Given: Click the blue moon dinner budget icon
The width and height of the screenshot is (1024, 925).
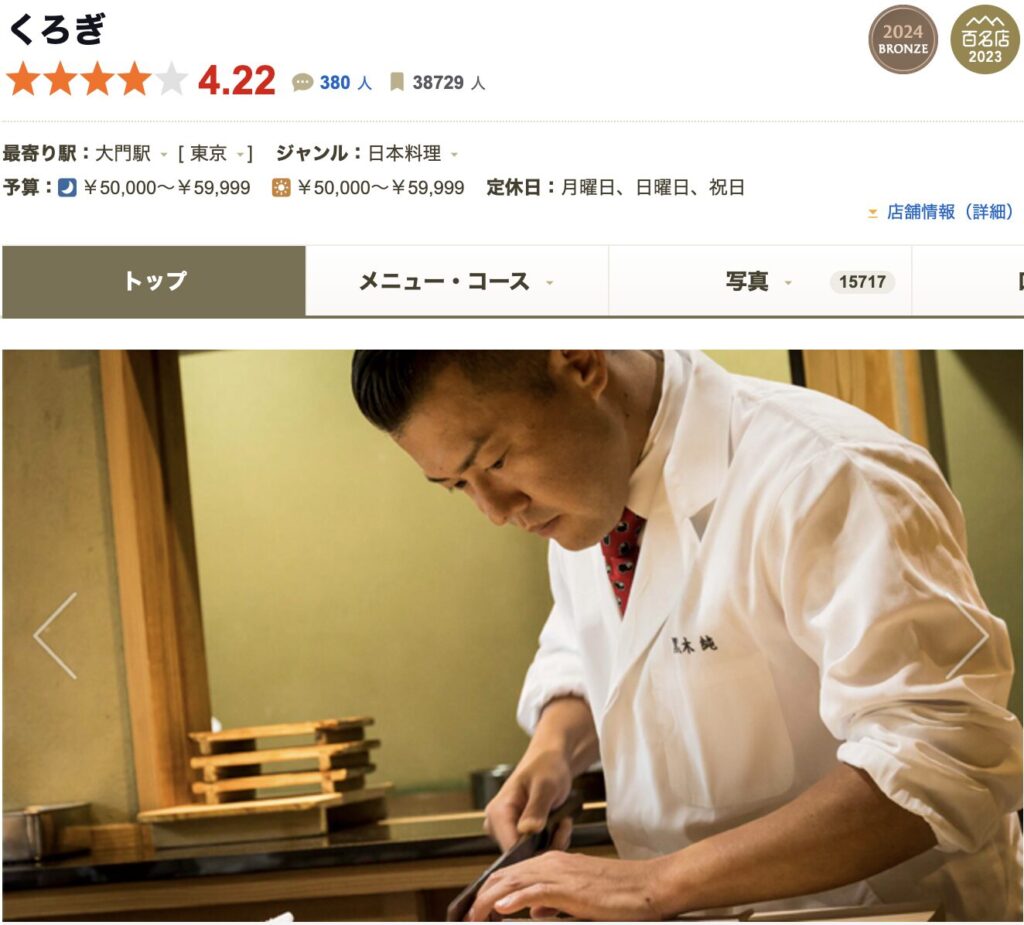Looking at the screenshot, I should (67, 188).
